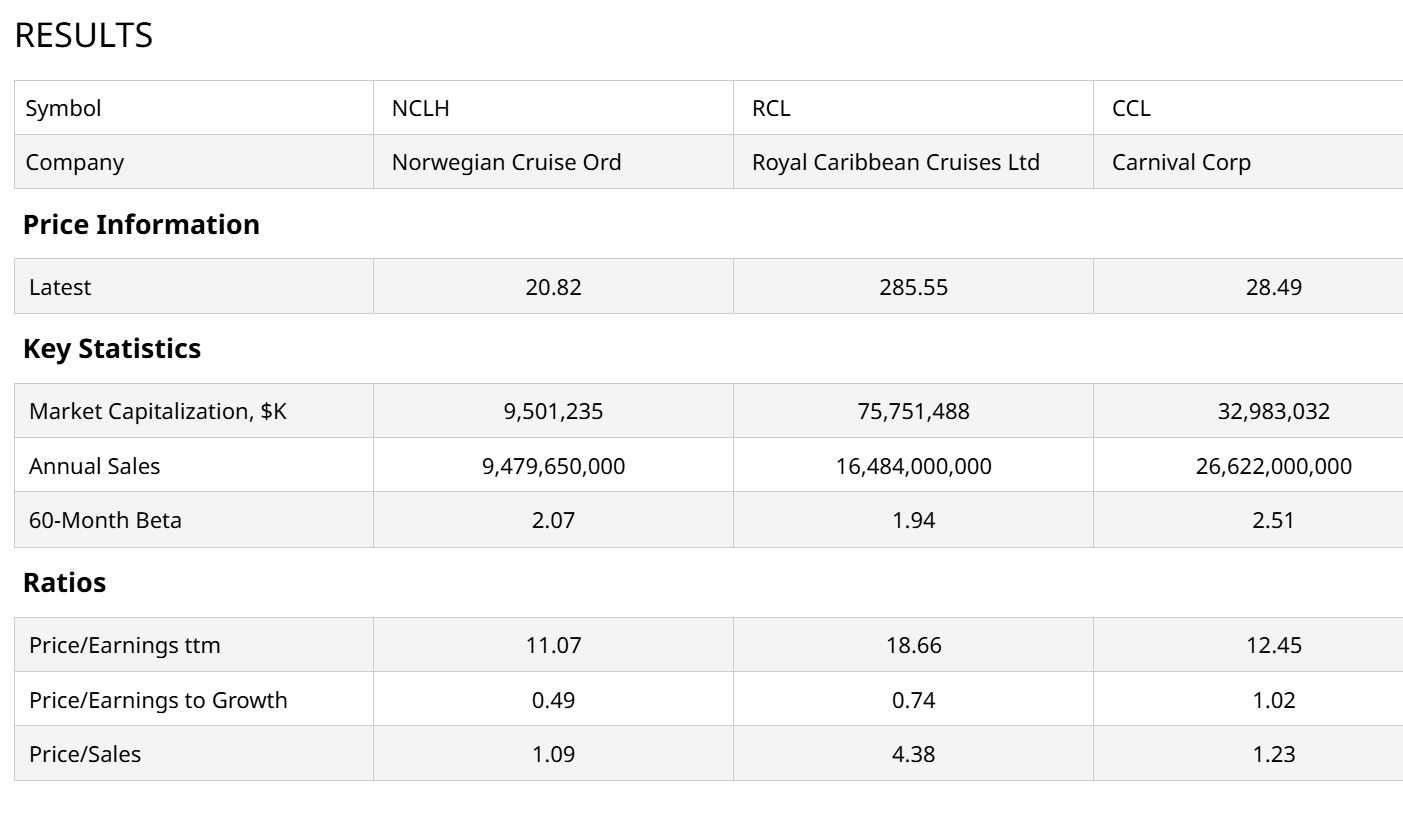
Task: Select the Market Capitalization, $K row label
Action: click(x=158, y=411)
